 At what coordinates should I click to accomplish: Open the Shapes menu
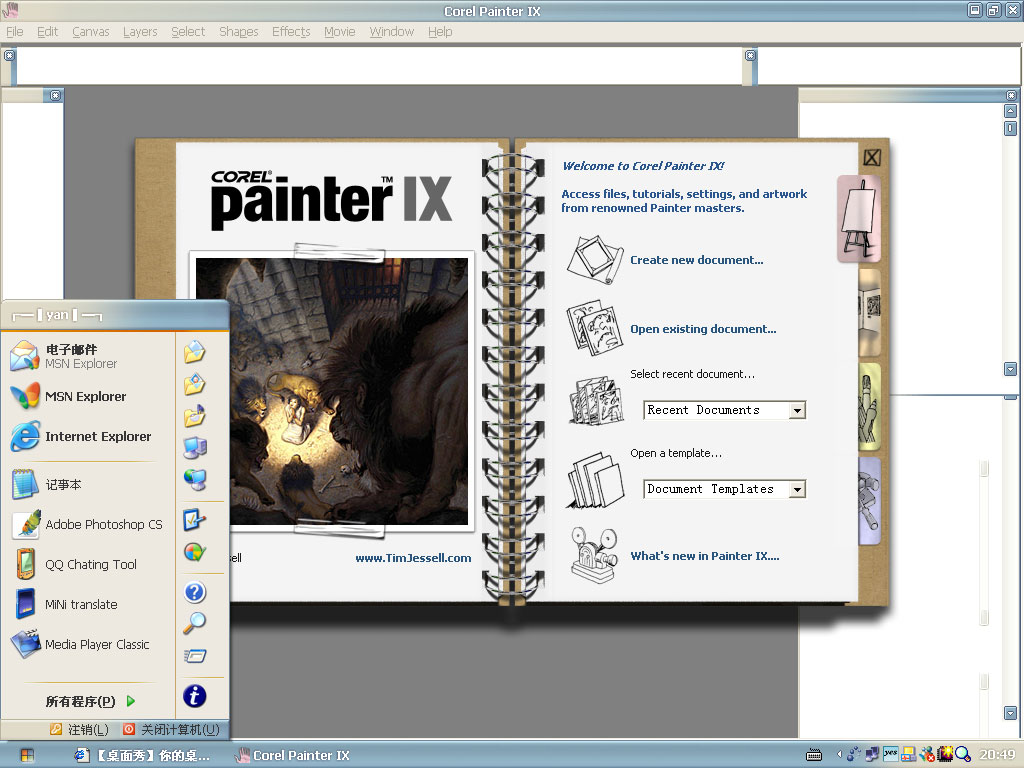pyautogui.click(x=238, y=32)
